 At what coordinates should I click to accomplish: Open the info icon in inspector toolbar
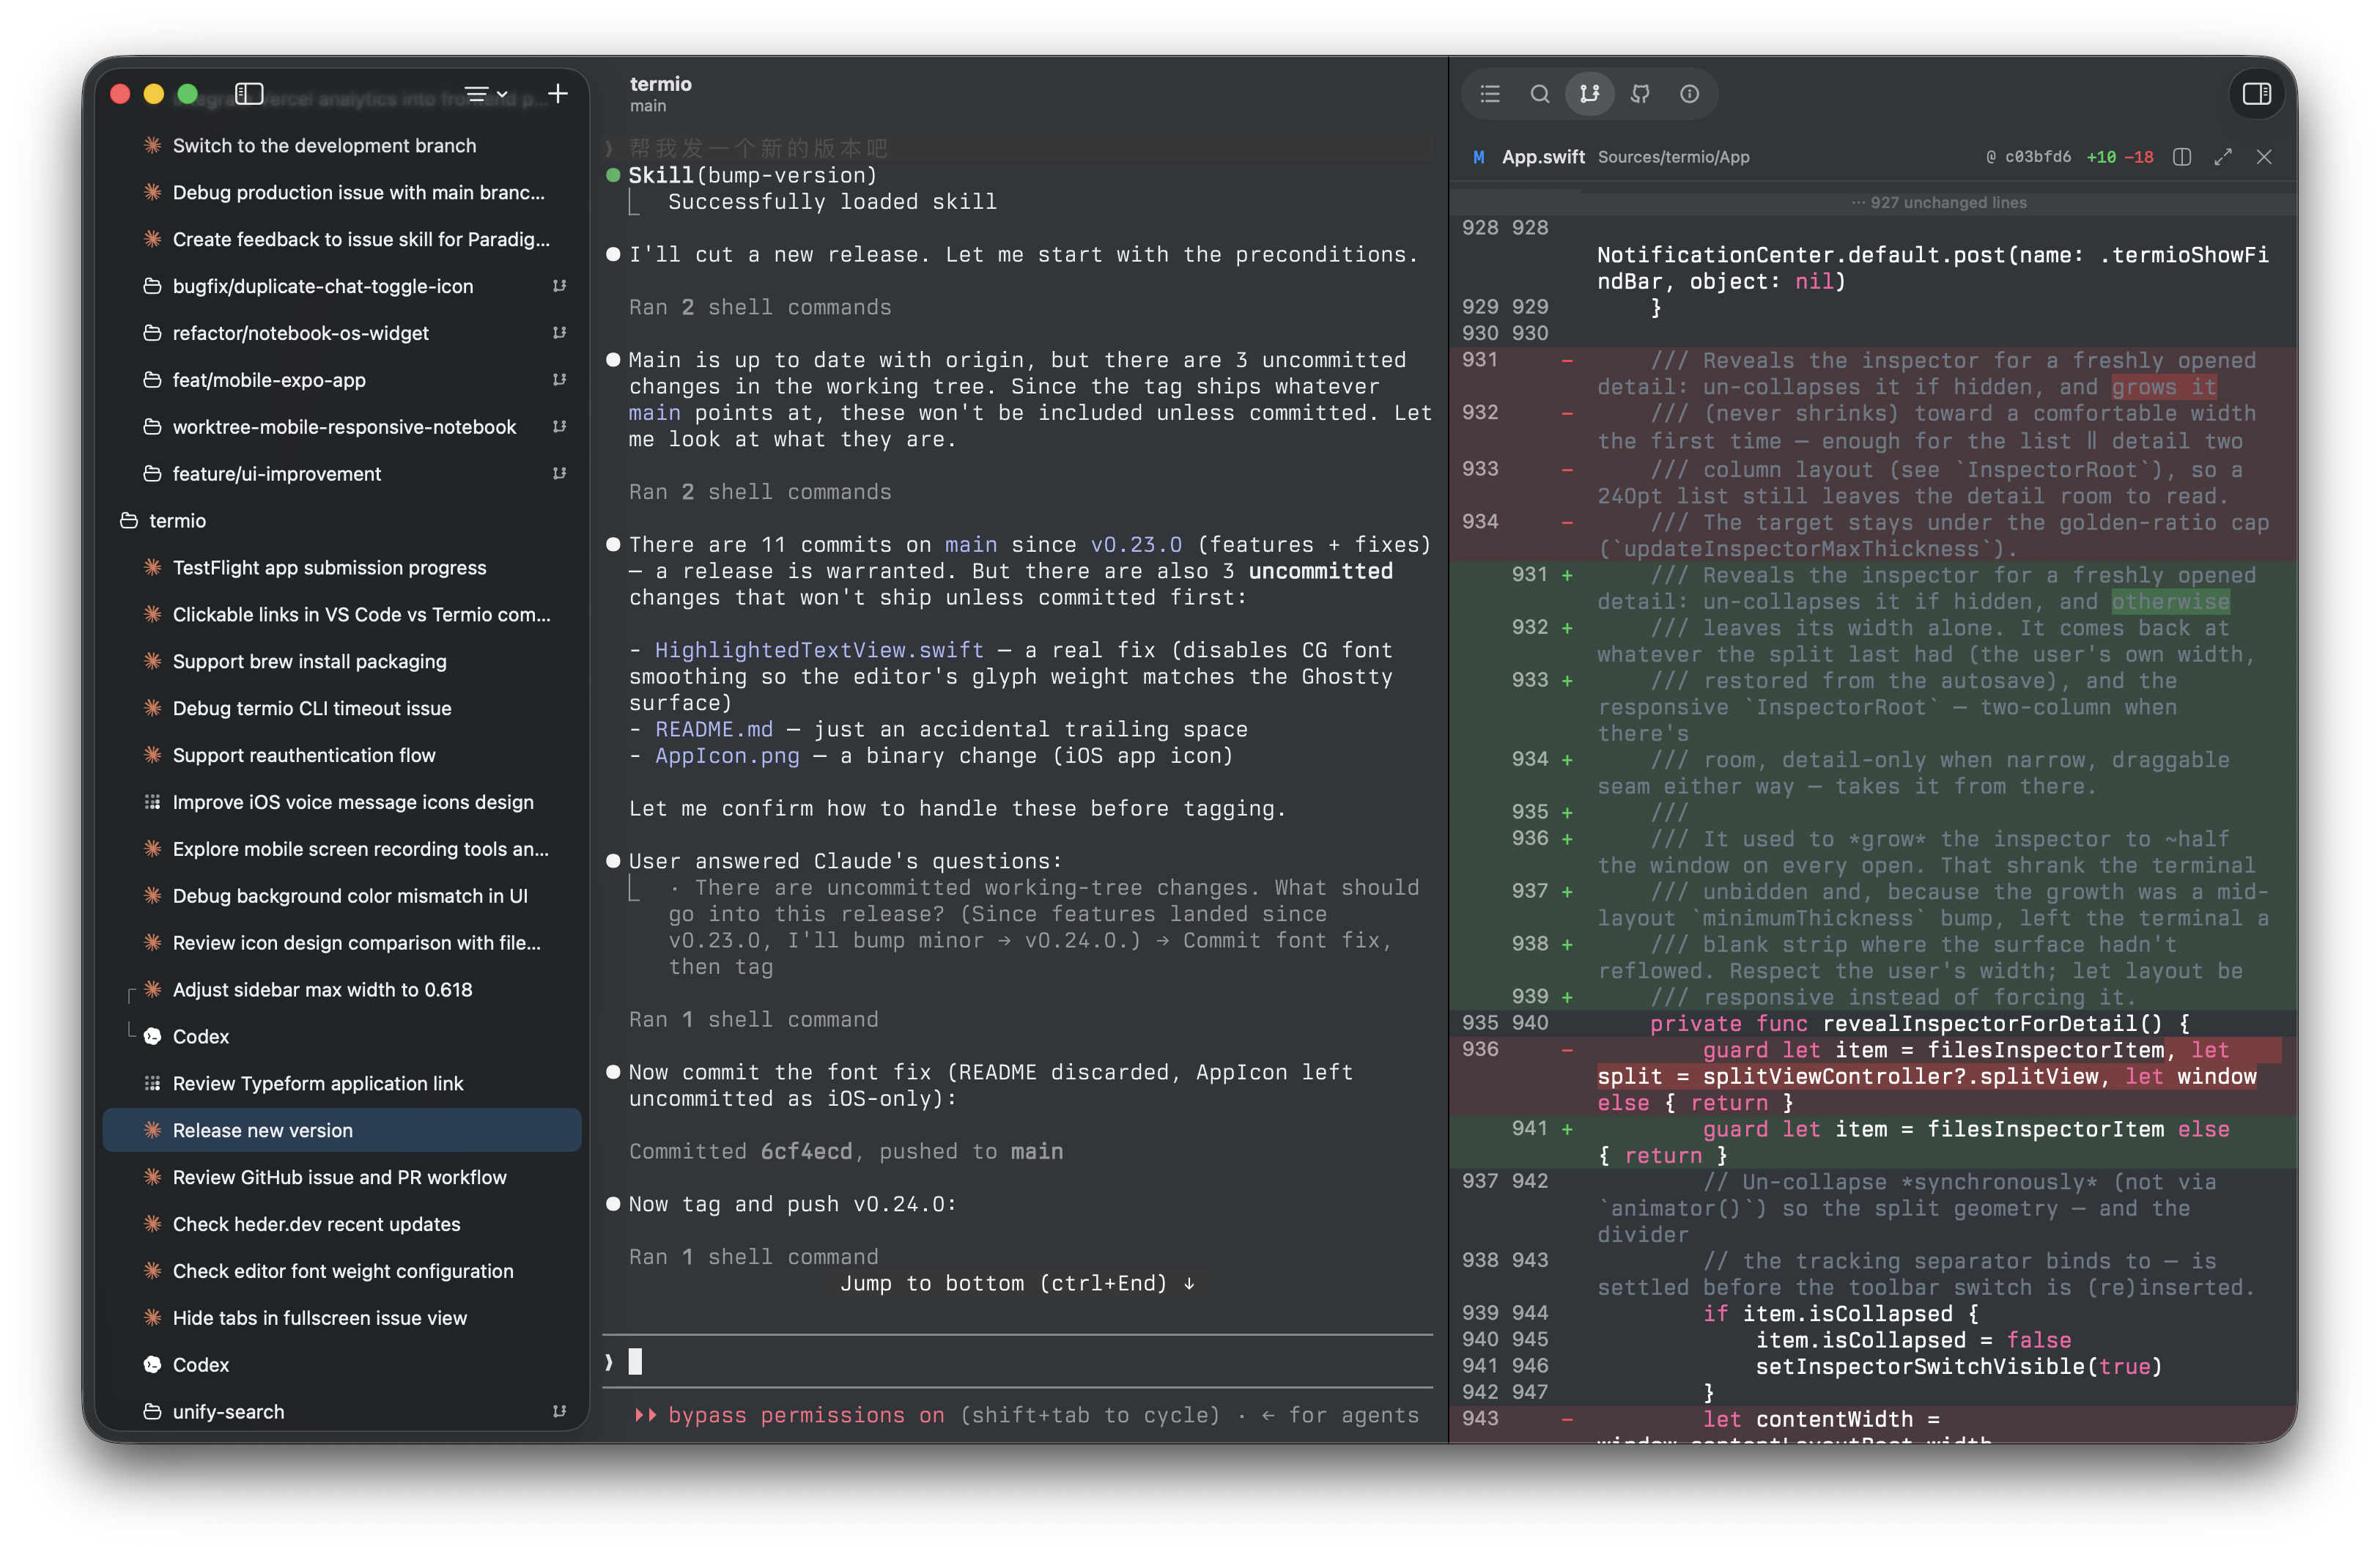(x=1690, y=94)
